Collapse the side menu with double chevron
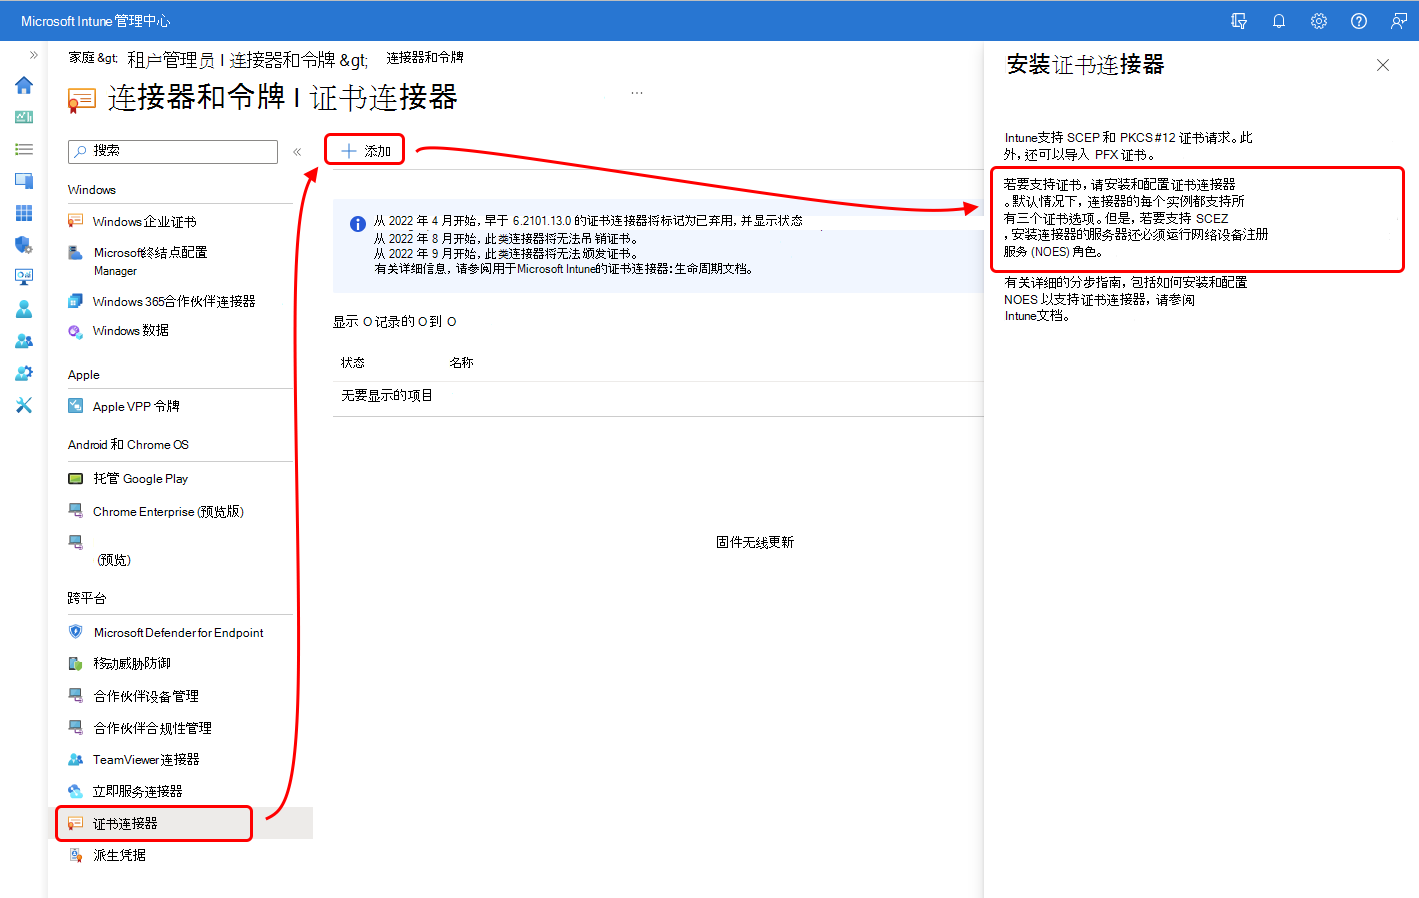 297,152
